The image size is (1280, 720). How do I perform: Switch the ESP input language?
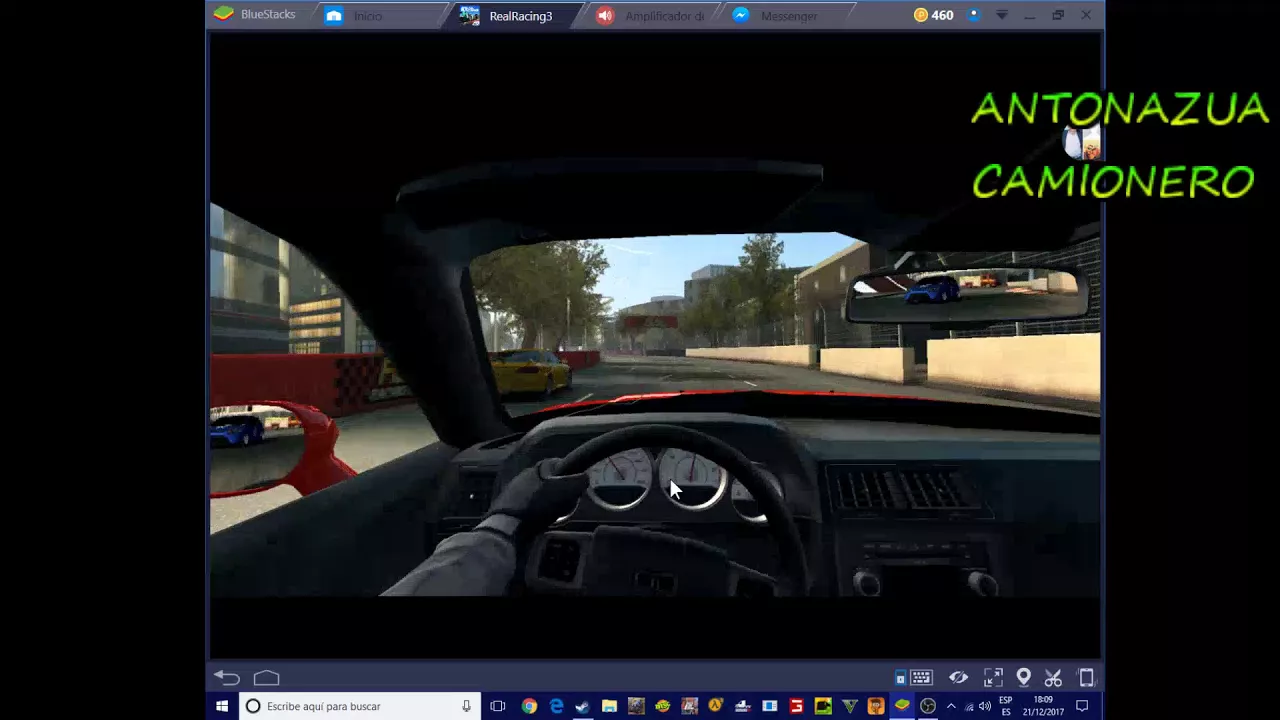[1006, 706]
